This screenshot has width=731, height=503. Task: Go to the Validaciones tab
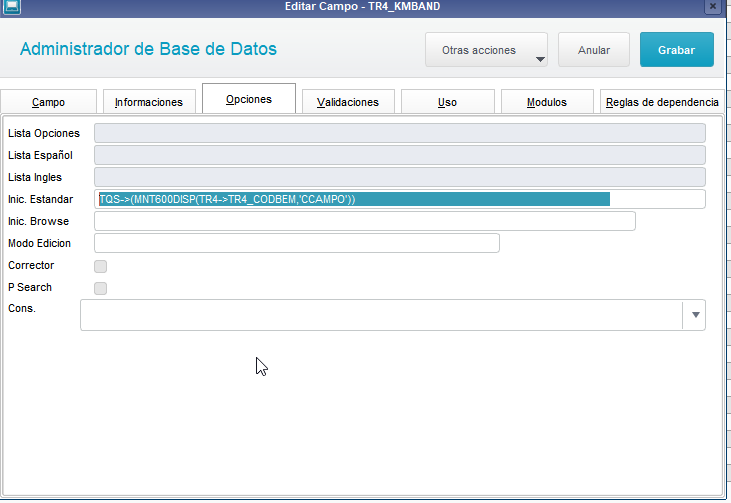click(348, 102)
